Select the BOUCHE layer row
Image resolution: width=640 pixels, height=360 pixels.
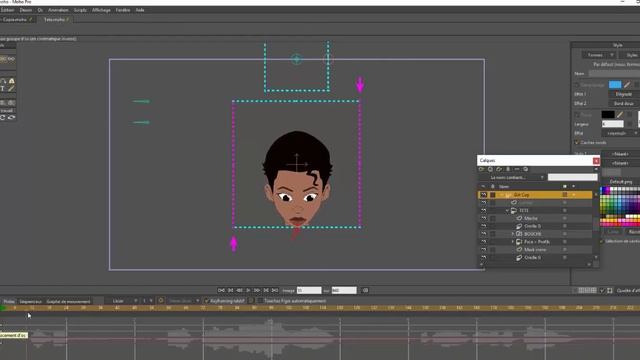pyautogui.click(x=535, y=234)
